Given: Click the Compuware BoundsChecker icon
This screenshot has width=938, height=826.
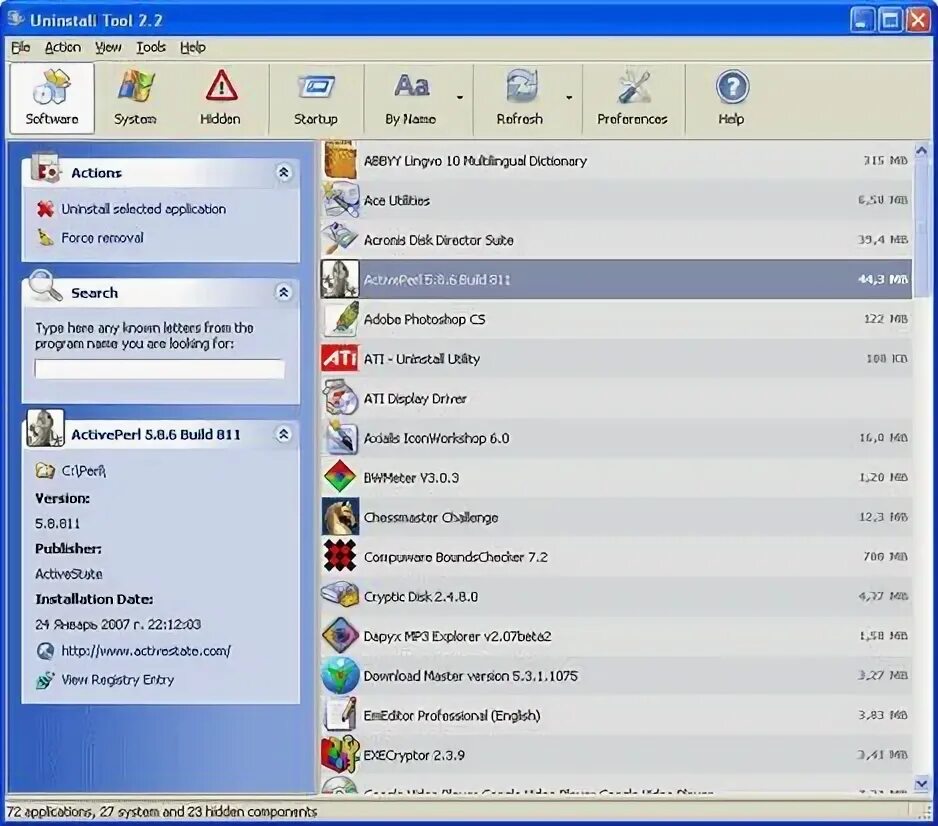Looking at the screenshot, I should coord(340,556).
